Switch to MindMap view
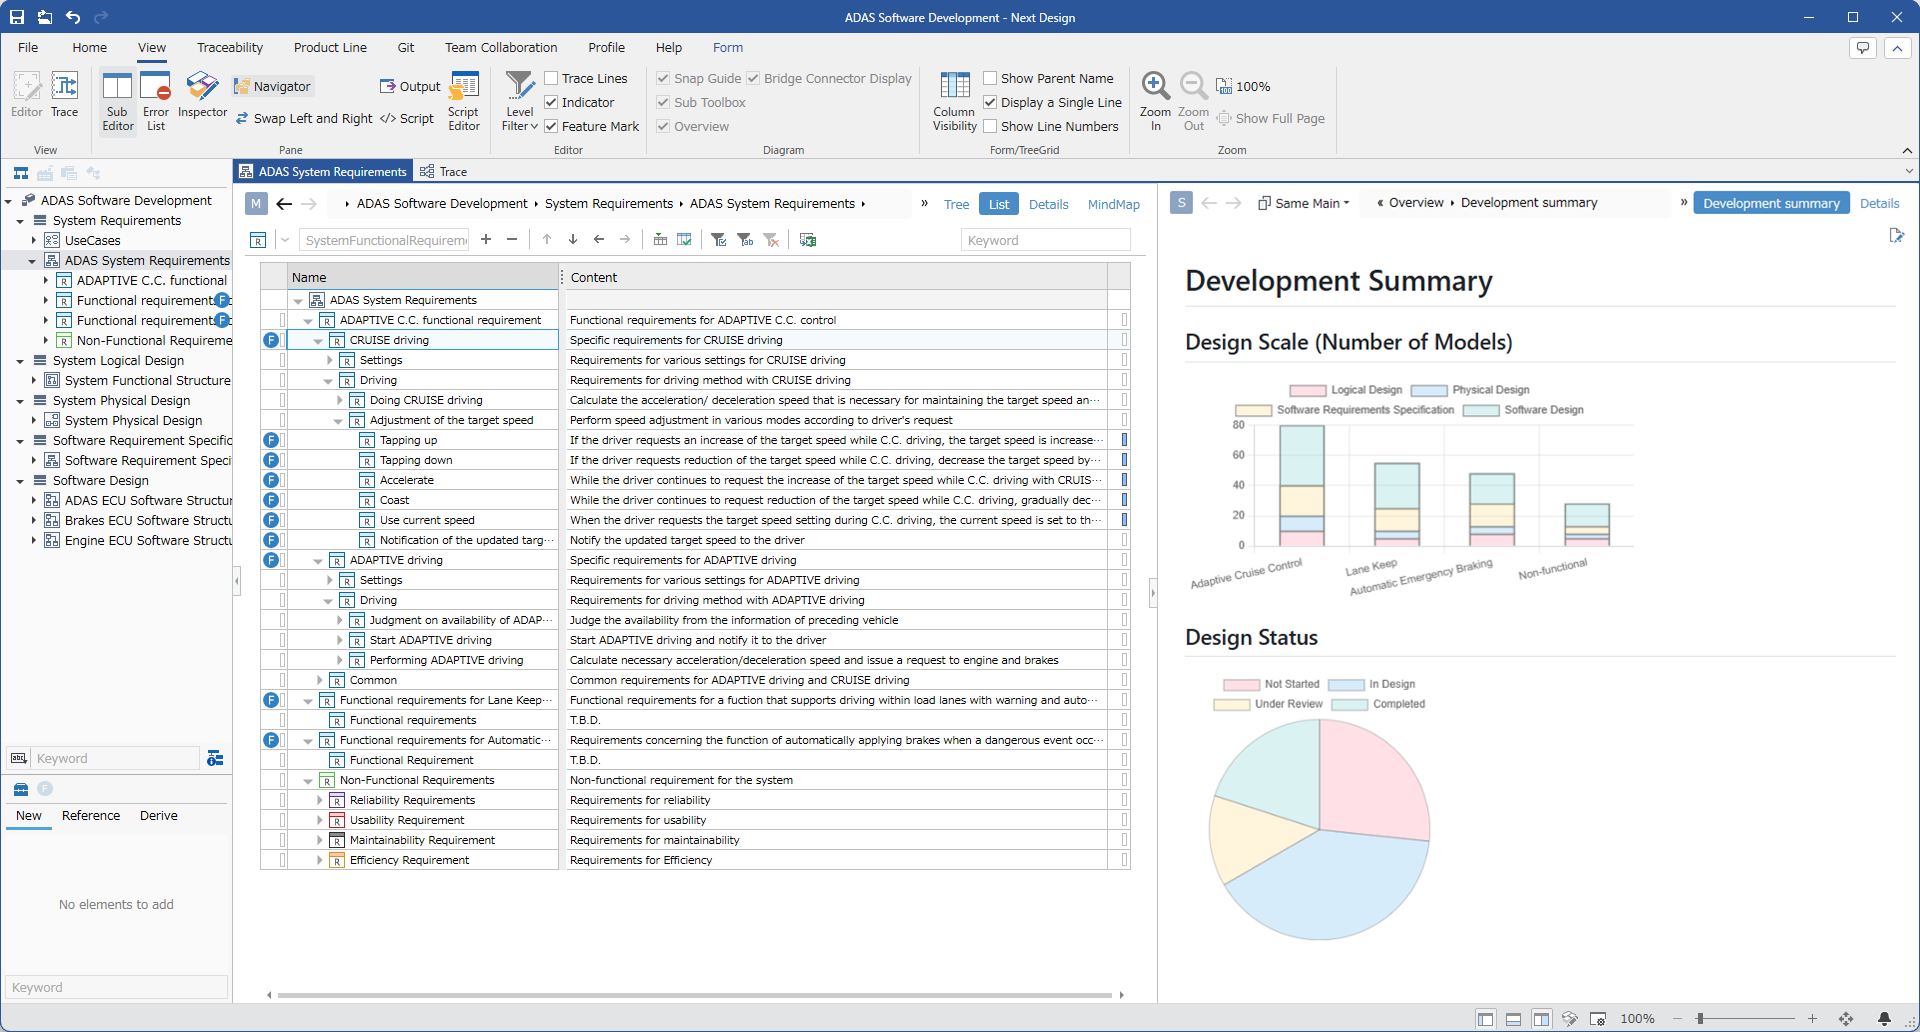This screenshot has height=1032, width=1920. [1113, 204]
